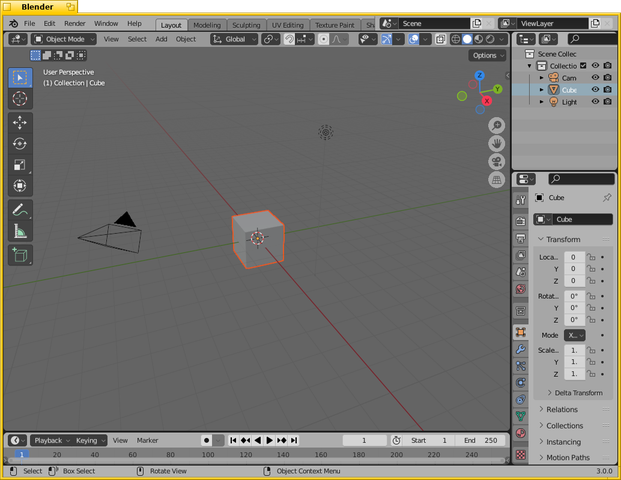Expand the Light item in outliner
Screen dimensions: 621x480
[x=541, y=102]
